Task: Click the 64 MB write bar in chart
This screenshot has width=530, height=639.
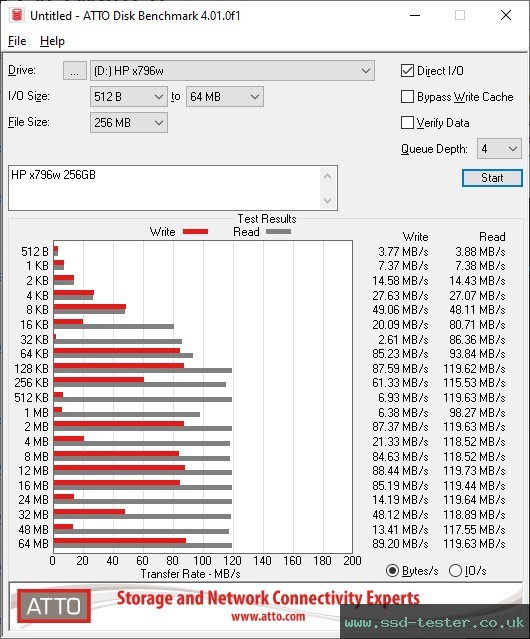Action: coord(120,541)
